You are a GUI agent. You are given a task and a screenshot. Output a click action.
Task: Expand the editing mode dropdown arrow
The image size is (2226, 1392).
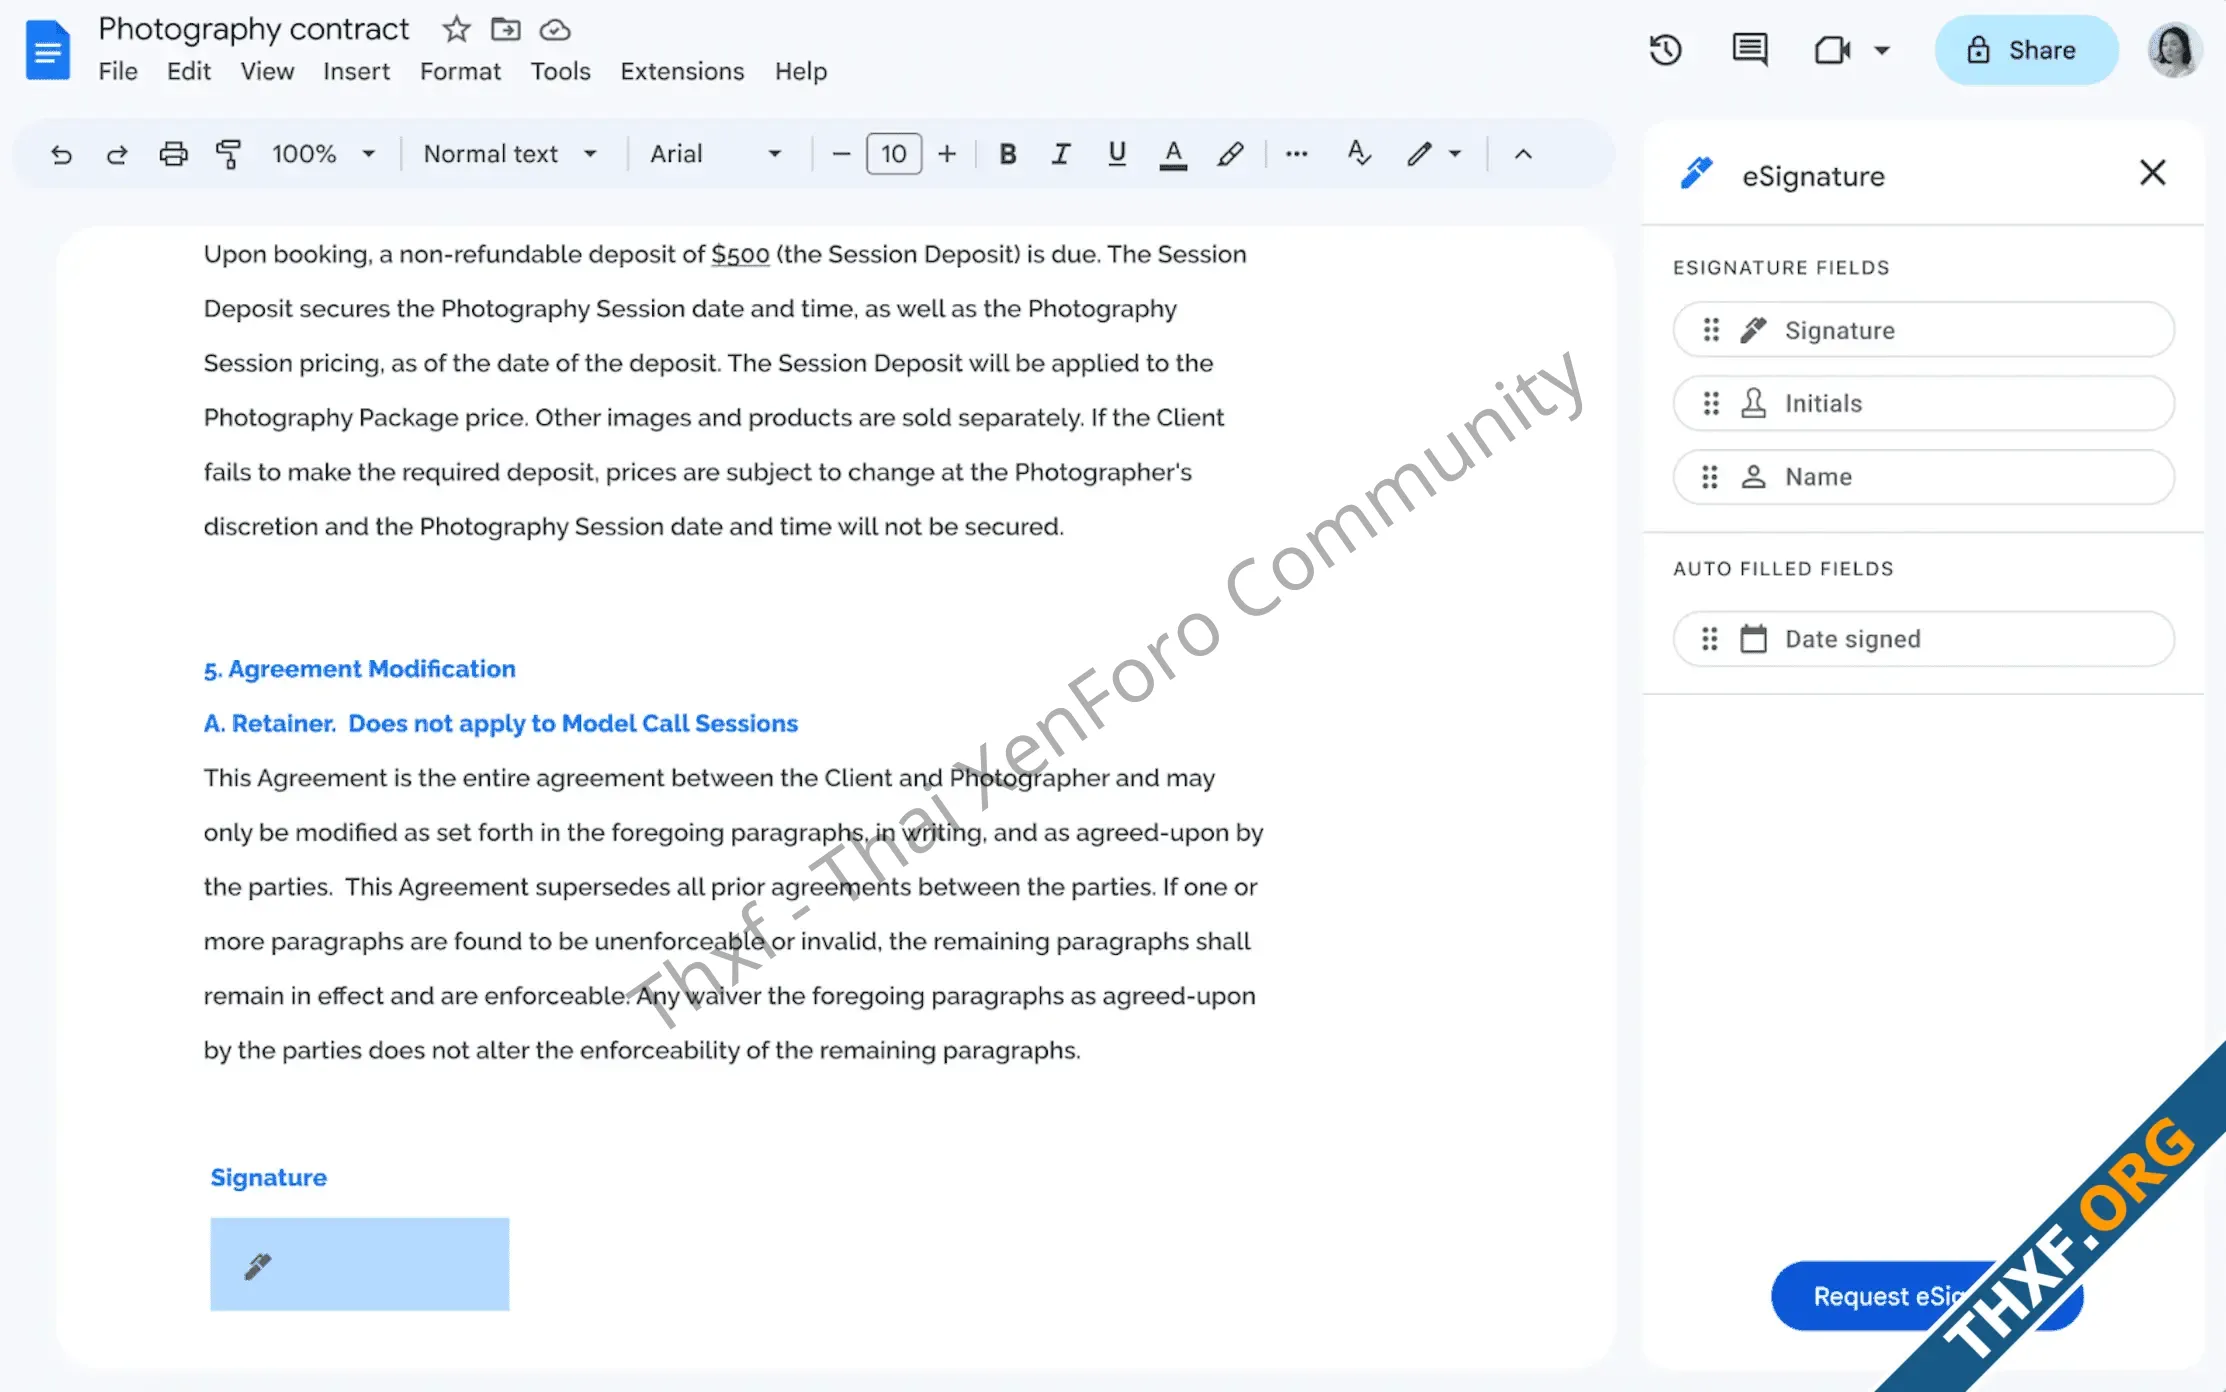pos(1455,154)
